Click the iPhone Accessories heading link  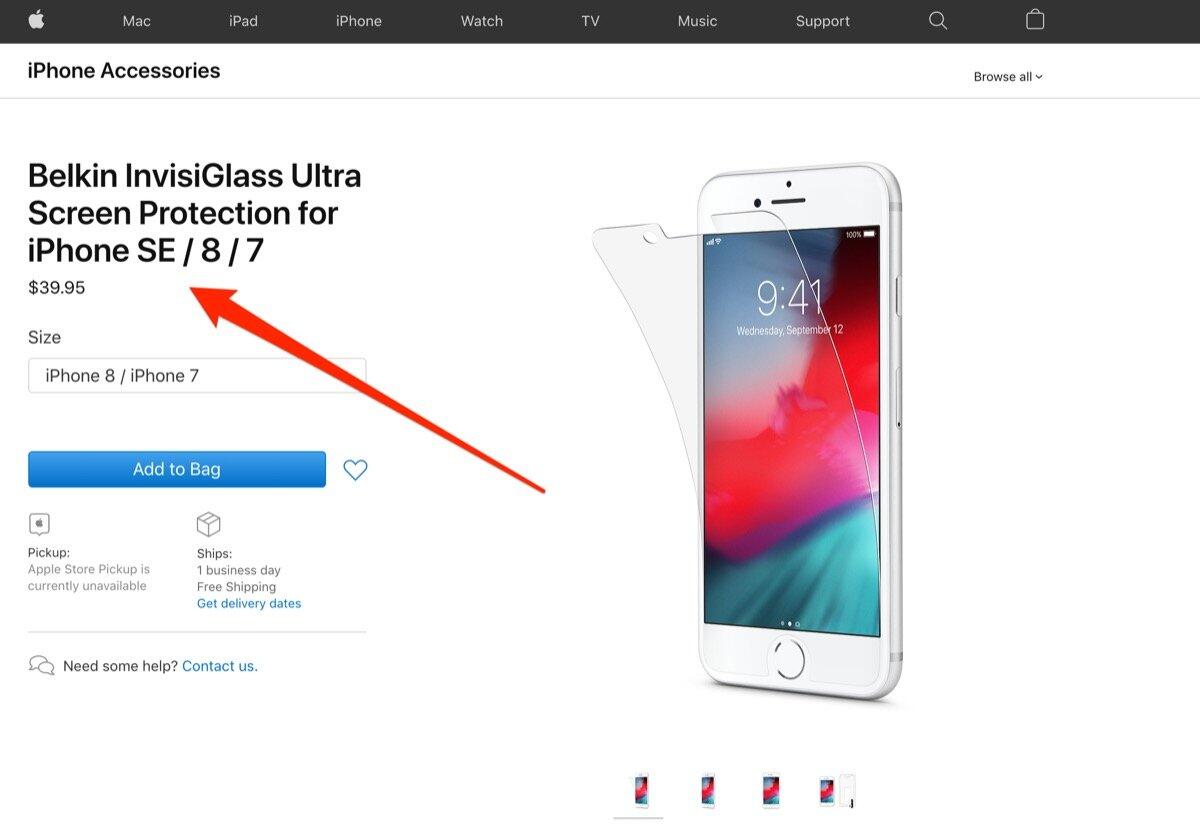(x=124, y=71)
